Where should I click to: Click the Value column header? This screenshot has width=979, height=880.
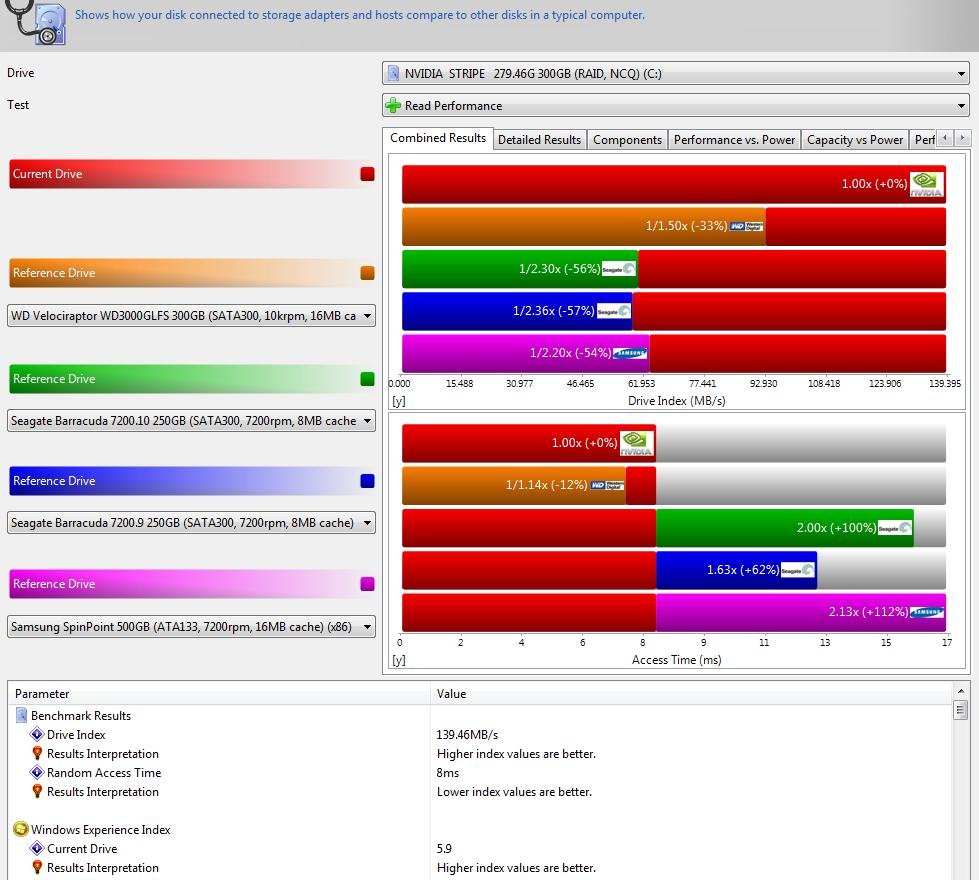[691, 694]
